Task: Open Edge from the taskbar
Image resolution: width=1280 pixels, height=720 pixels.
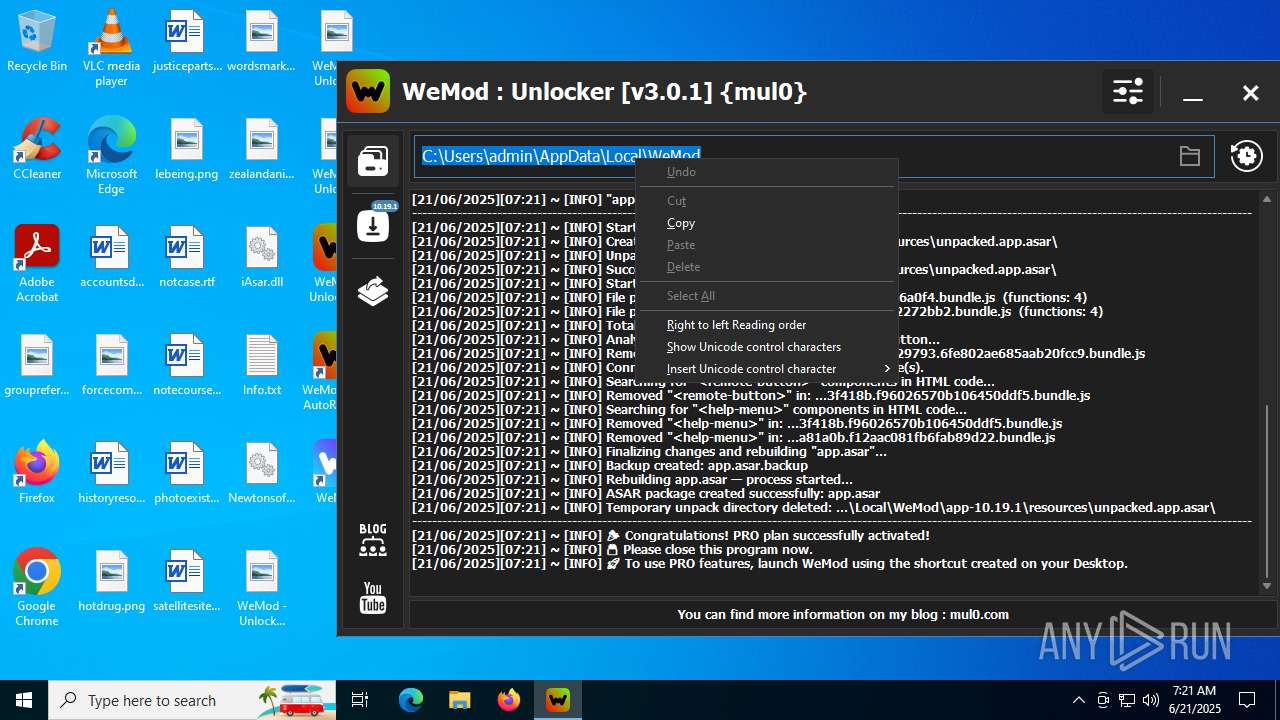Action: coord(411,700)
